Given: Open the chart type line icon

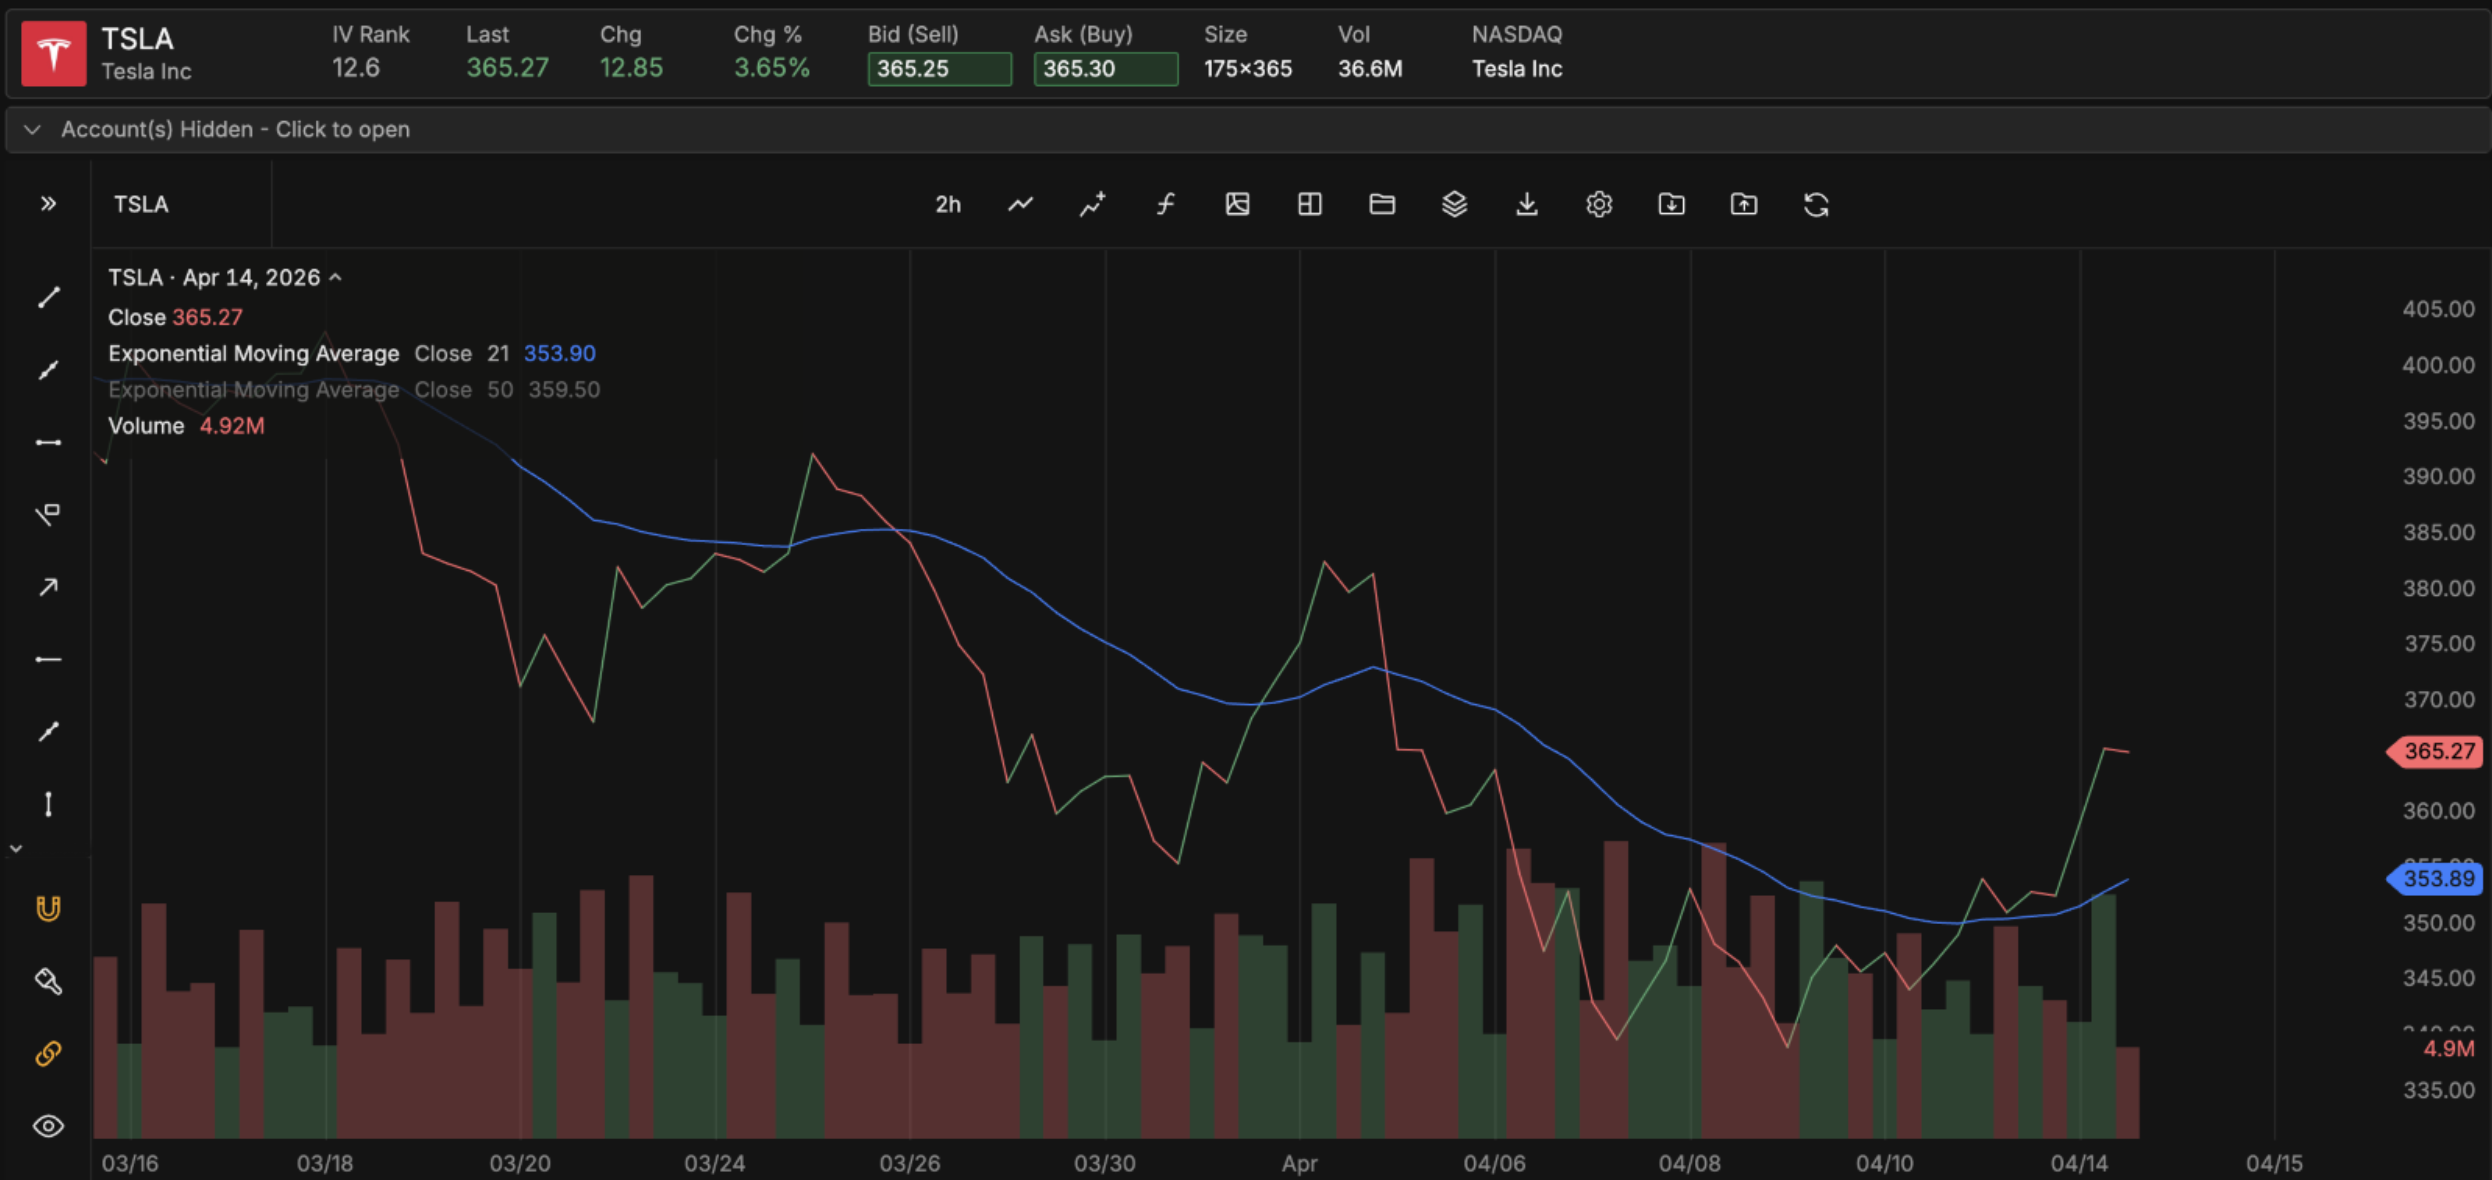Looking at the screenshot, I should (x=1020, y=205).
